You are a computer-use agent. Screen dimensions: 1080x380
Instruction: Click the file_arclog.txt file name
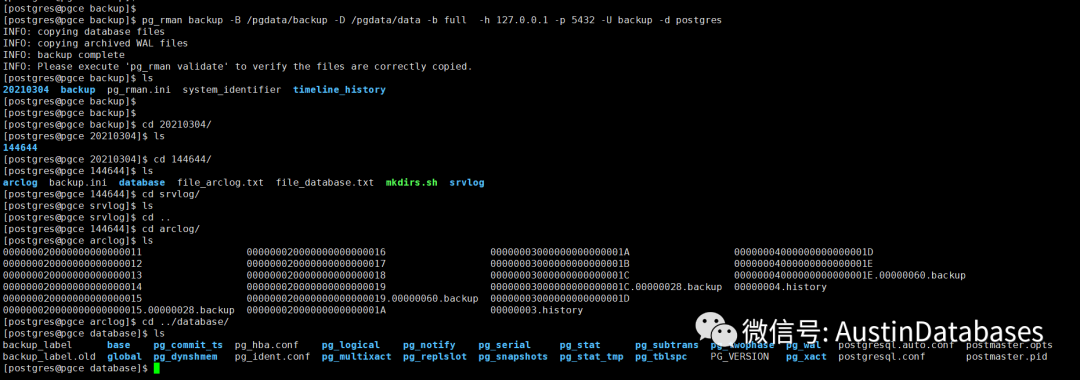pyautogui.click(x=220, y=183)
